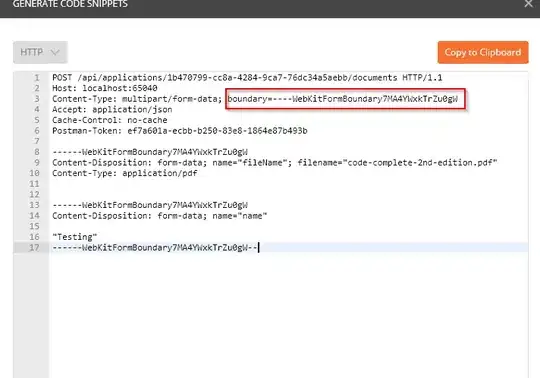Viewport: 540px width, 378px height.
Task: Click line number 12 in the gutter
Action: pyautogui.click(x=34, y=195)
